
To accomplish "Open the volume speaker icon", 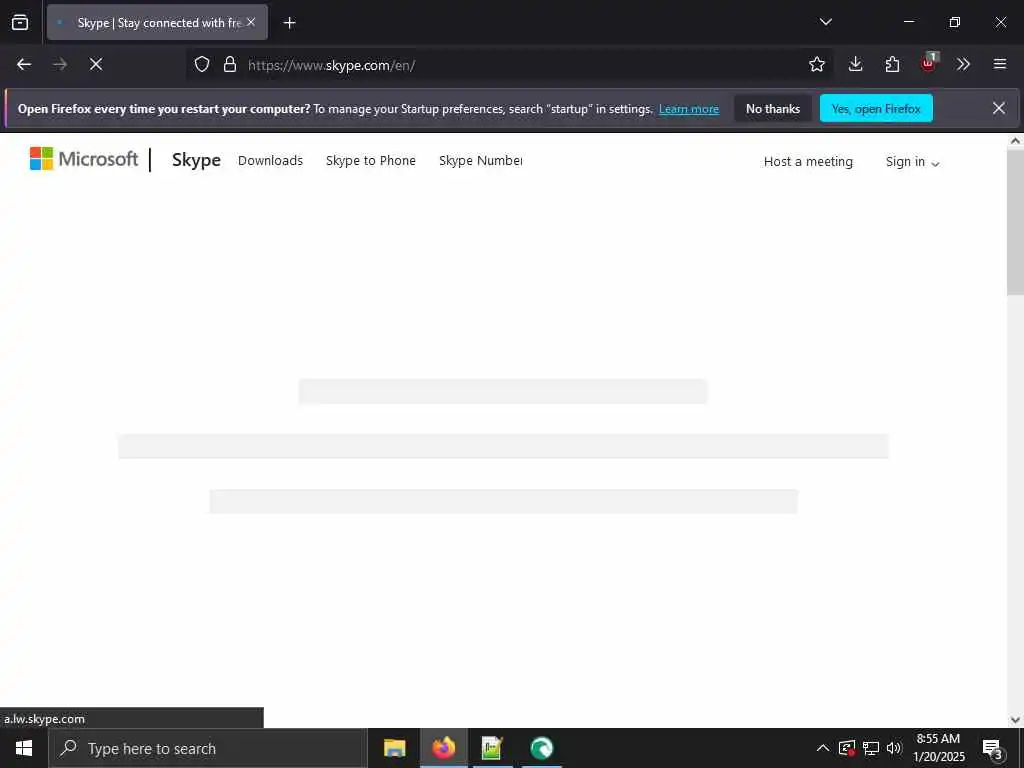I will click(x=894, y=748).
